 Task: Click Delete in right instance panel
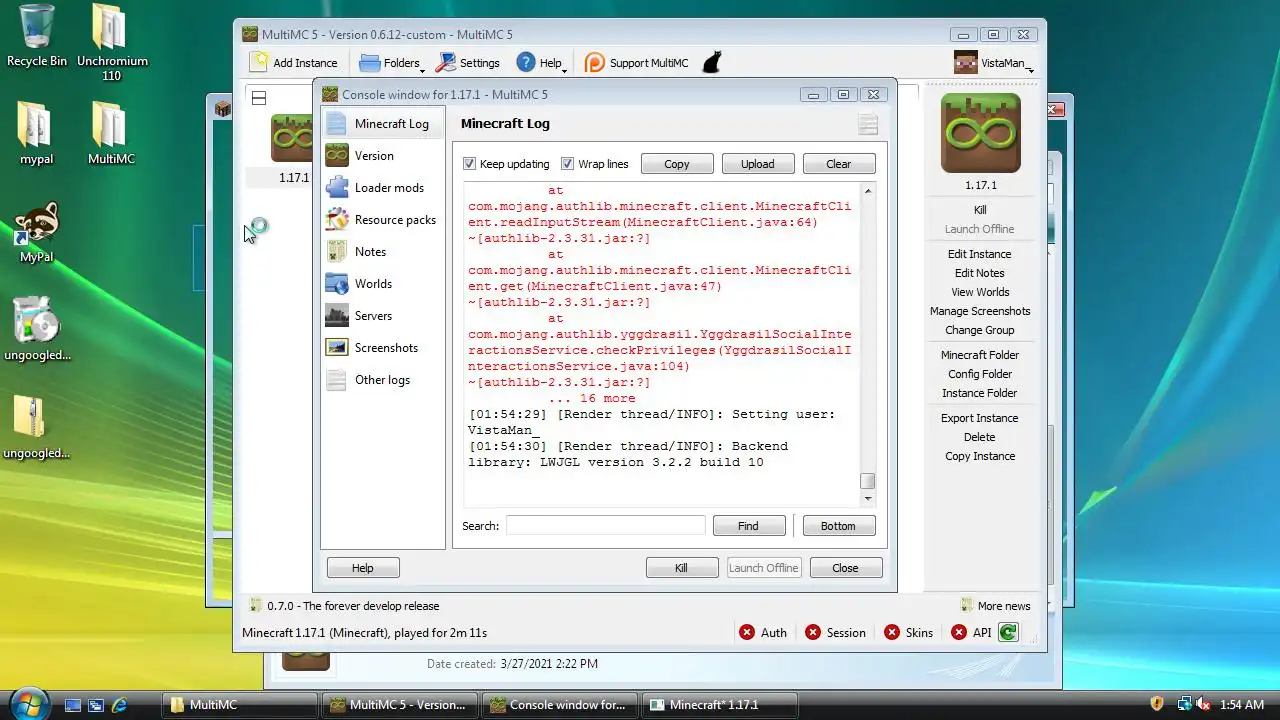tap(980, 437)
